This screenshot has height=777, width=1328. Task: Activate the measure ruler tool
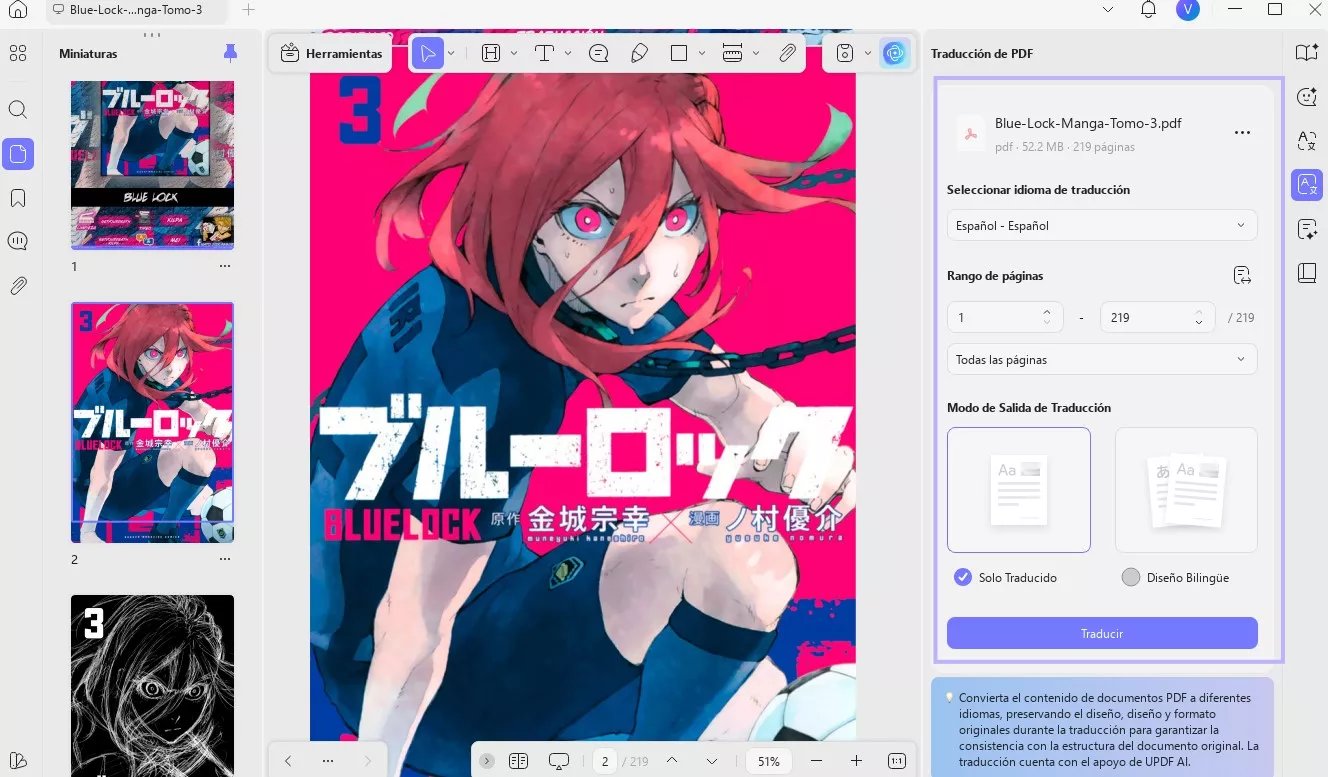tap(732, 53)
